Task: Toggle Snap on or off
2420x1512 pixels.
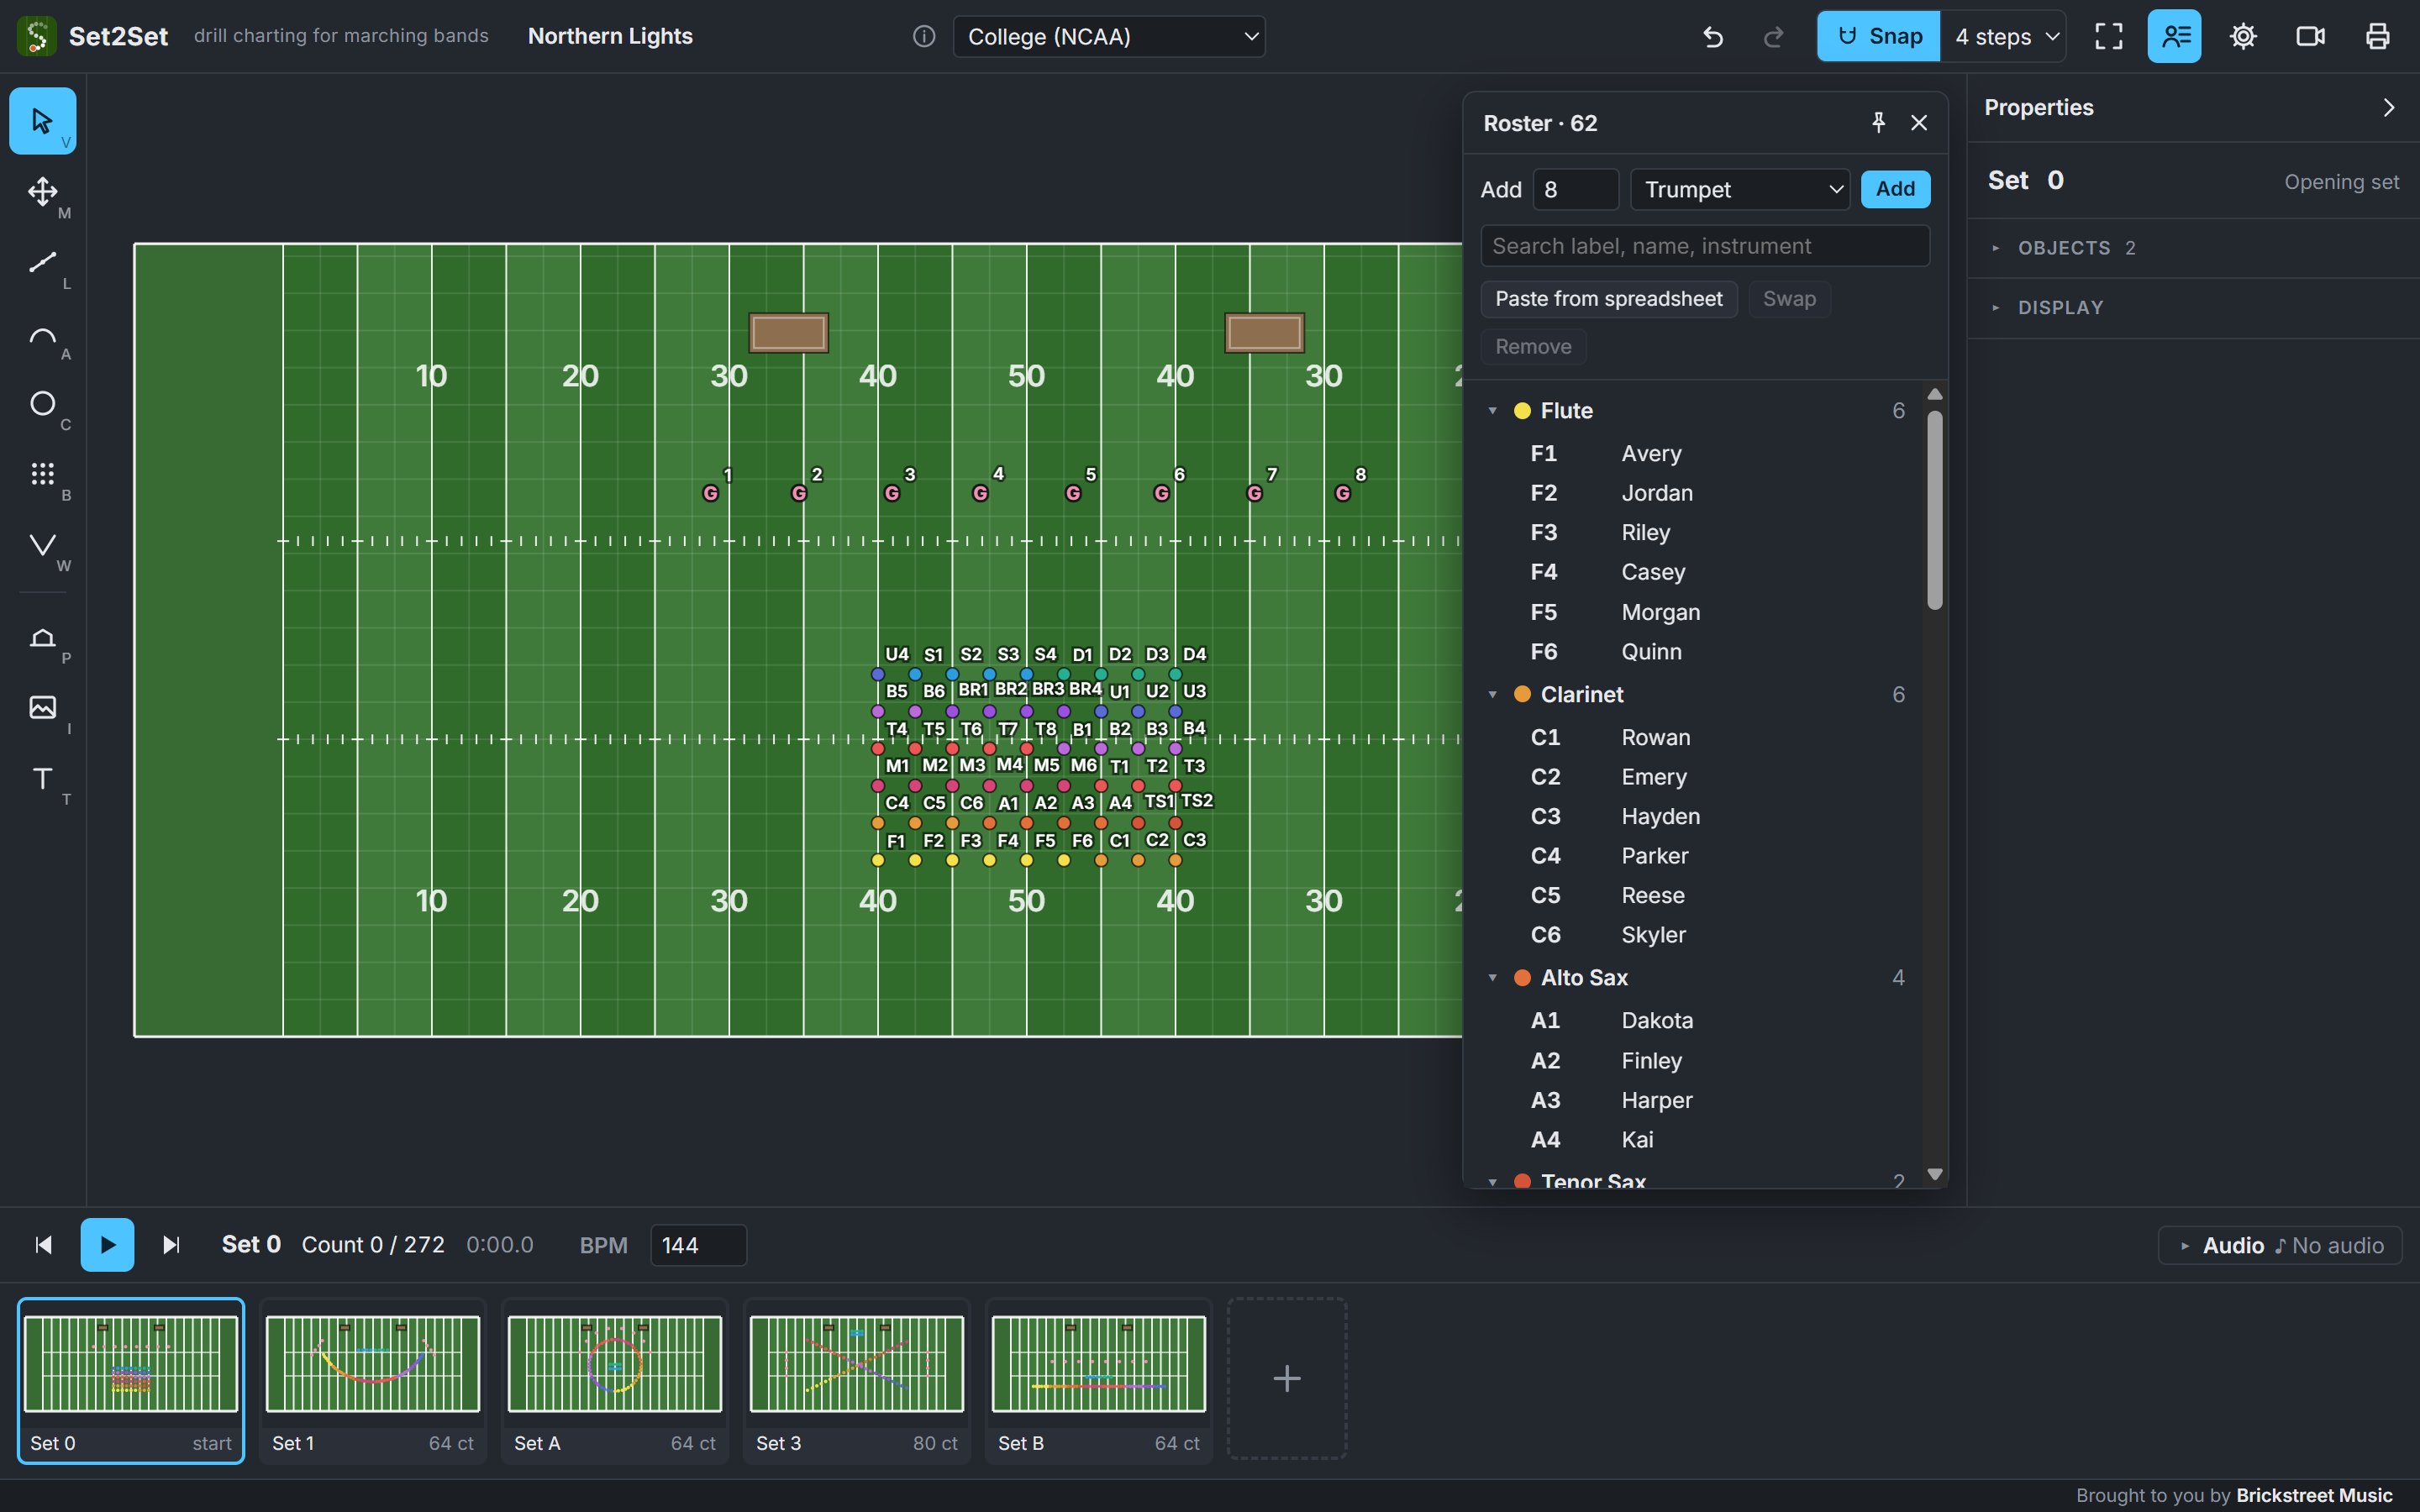Action: [x=1879, y=37]
